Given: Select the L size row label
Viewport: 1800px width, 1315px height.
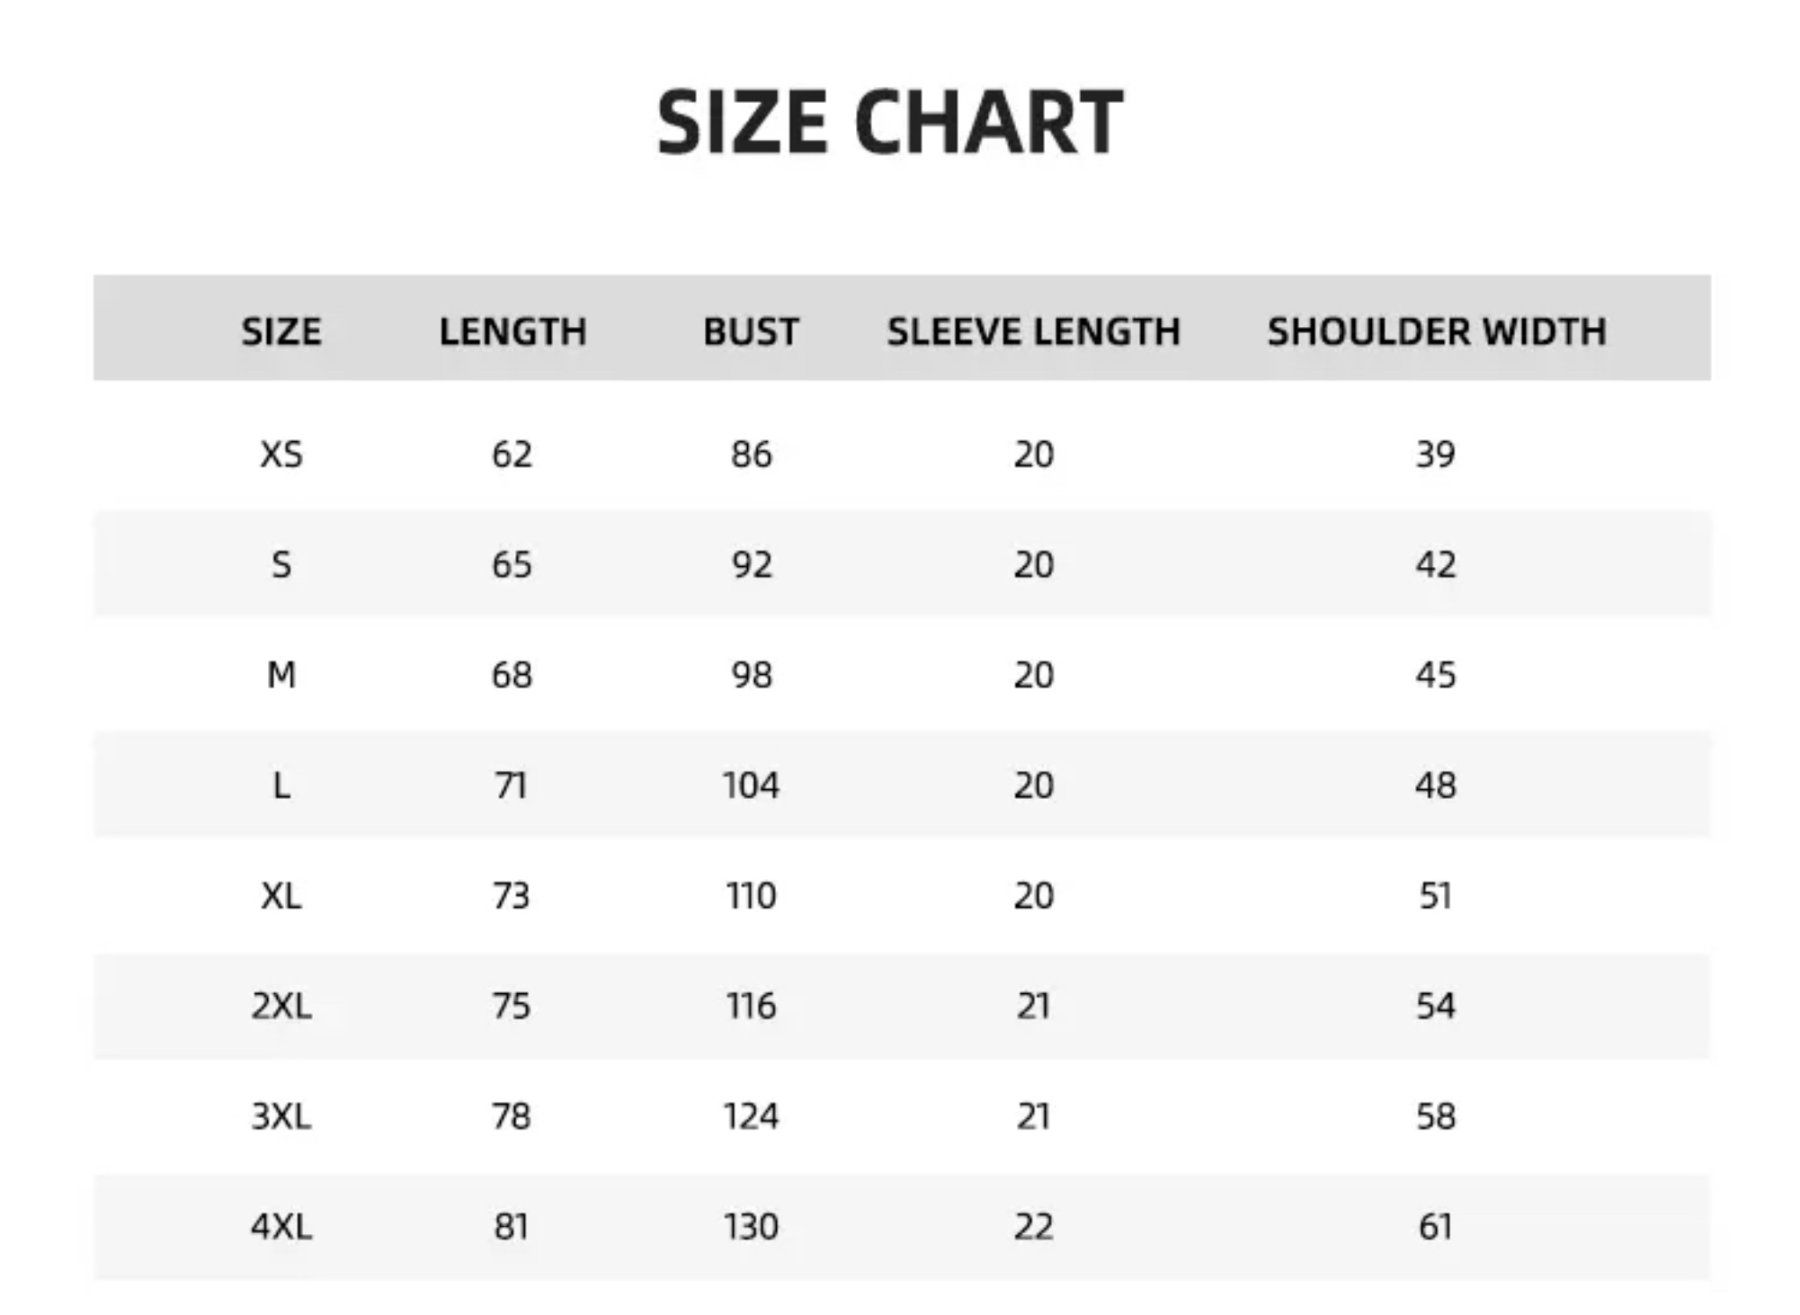Looking at the screenshot, I should pos(281,786).
